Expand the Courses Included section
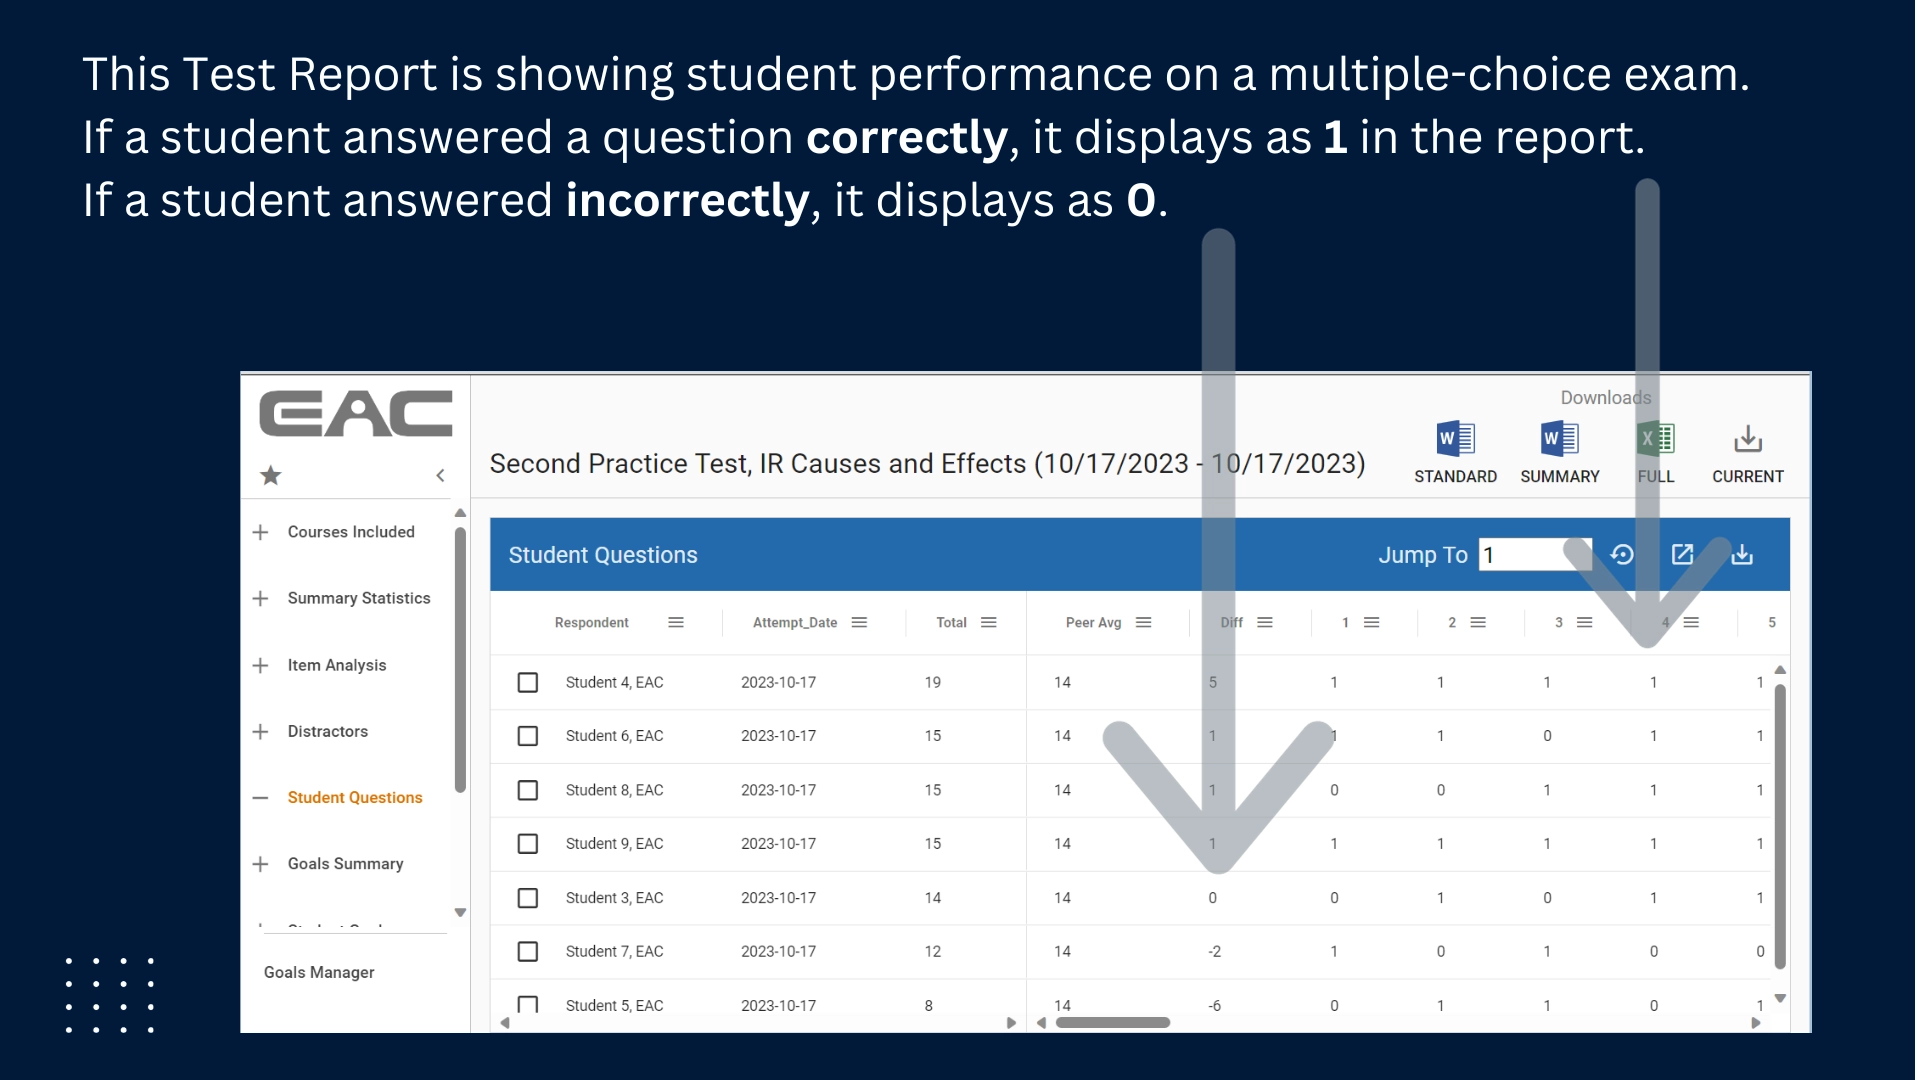 [262, 531]
